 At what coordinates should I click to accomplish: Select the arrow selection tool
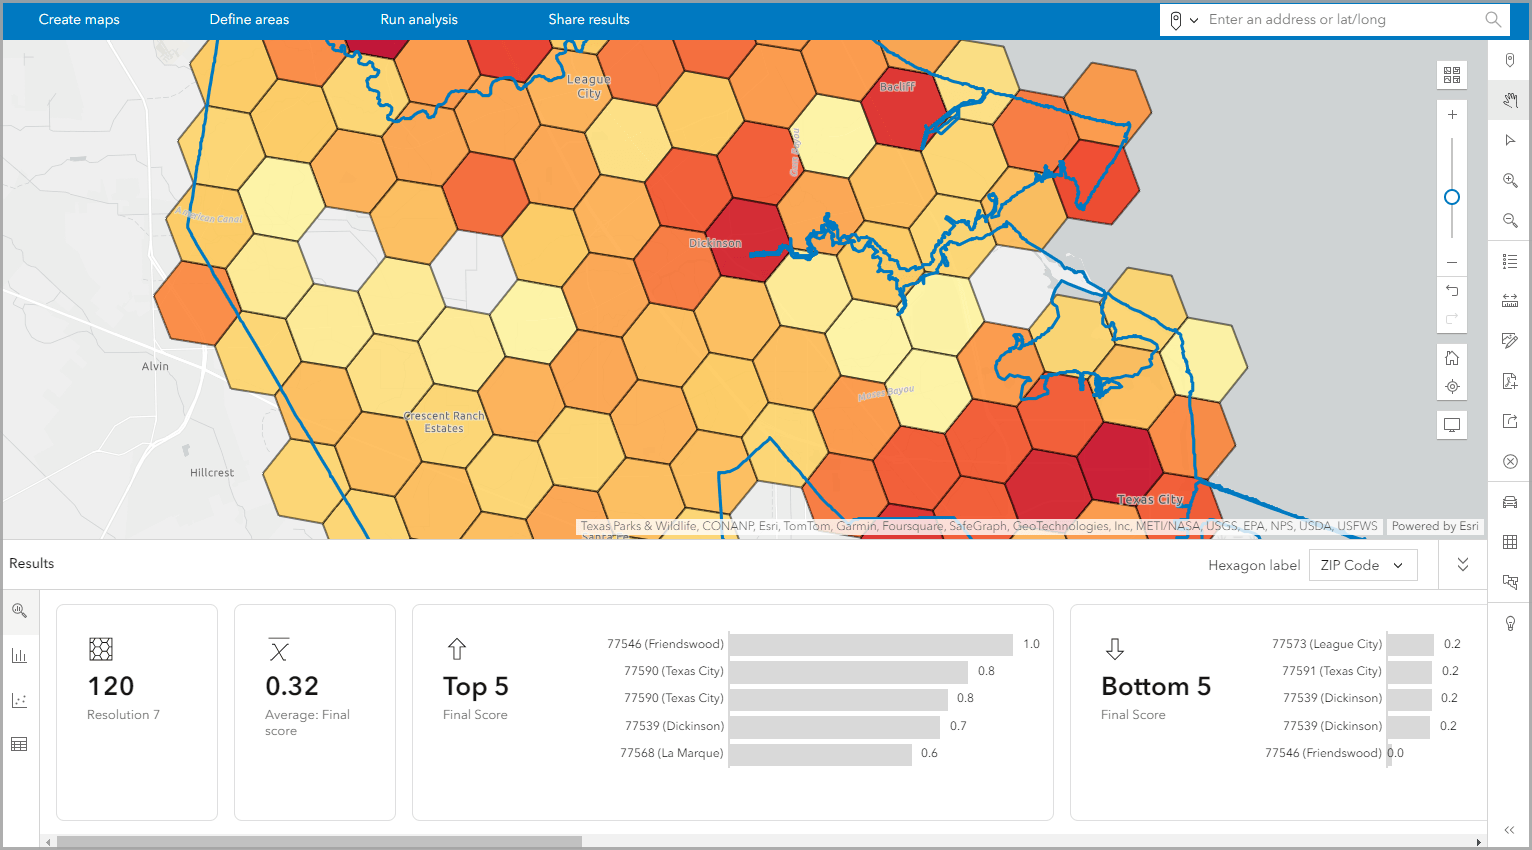(x=1510, y=140)
